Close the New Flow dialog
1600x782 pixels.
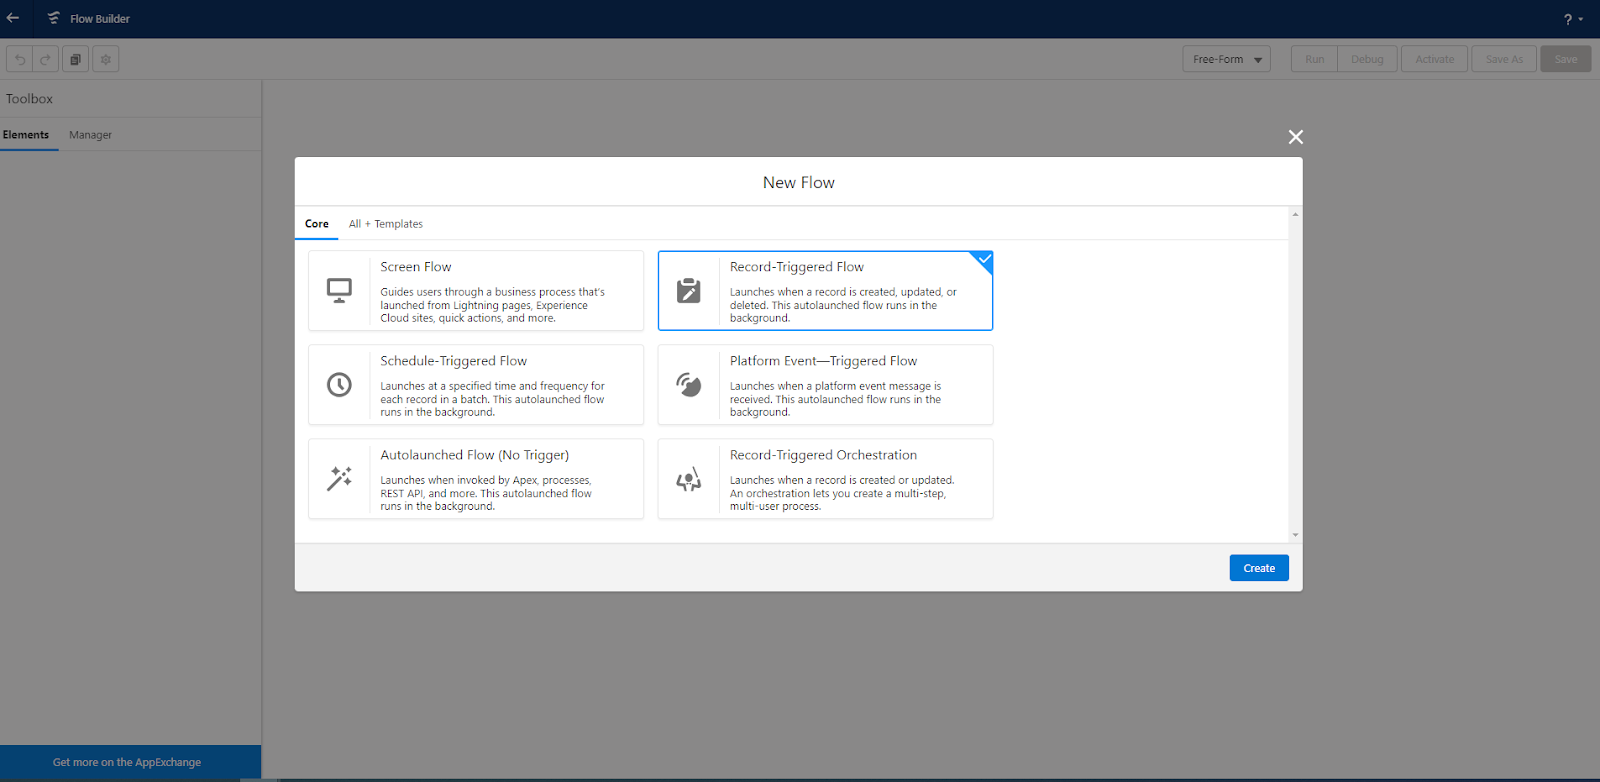(1295, 137)
